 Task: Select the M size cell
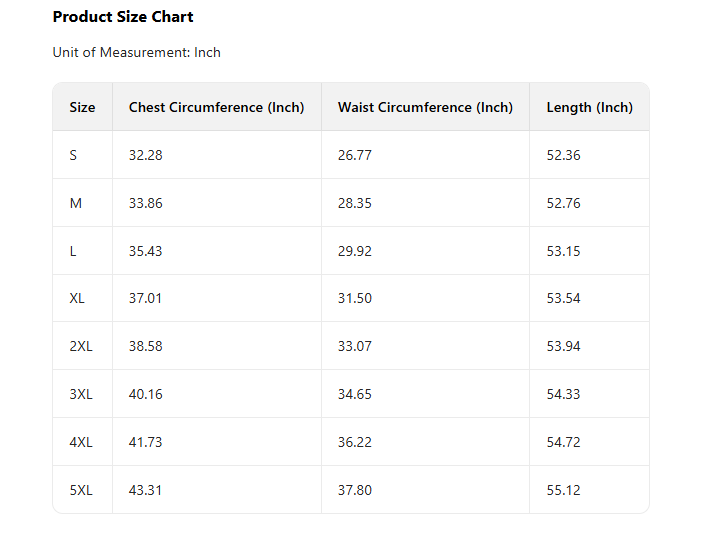75,203
